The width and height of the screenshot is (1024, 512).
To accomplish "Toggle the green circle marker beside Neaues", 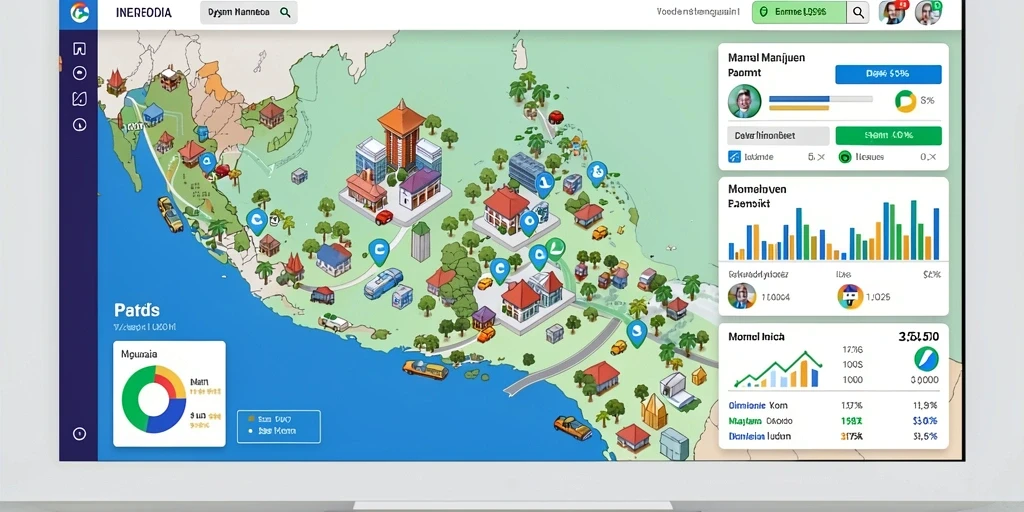I will [x=844, y=157].
